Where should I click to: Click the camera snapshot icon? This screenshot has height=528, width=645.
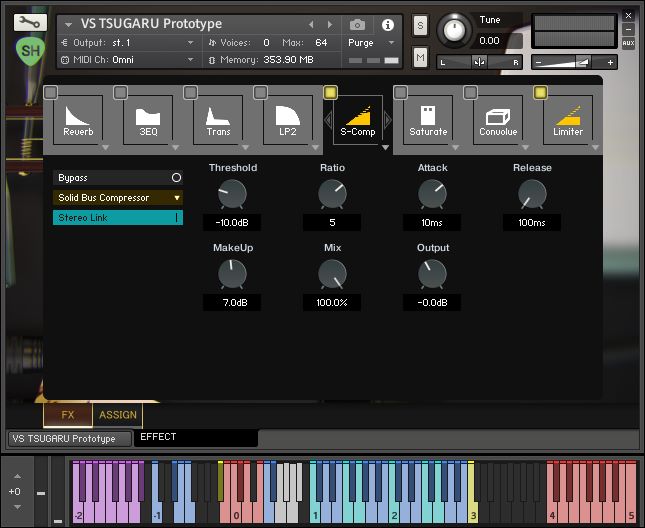[x=358, y=25]
